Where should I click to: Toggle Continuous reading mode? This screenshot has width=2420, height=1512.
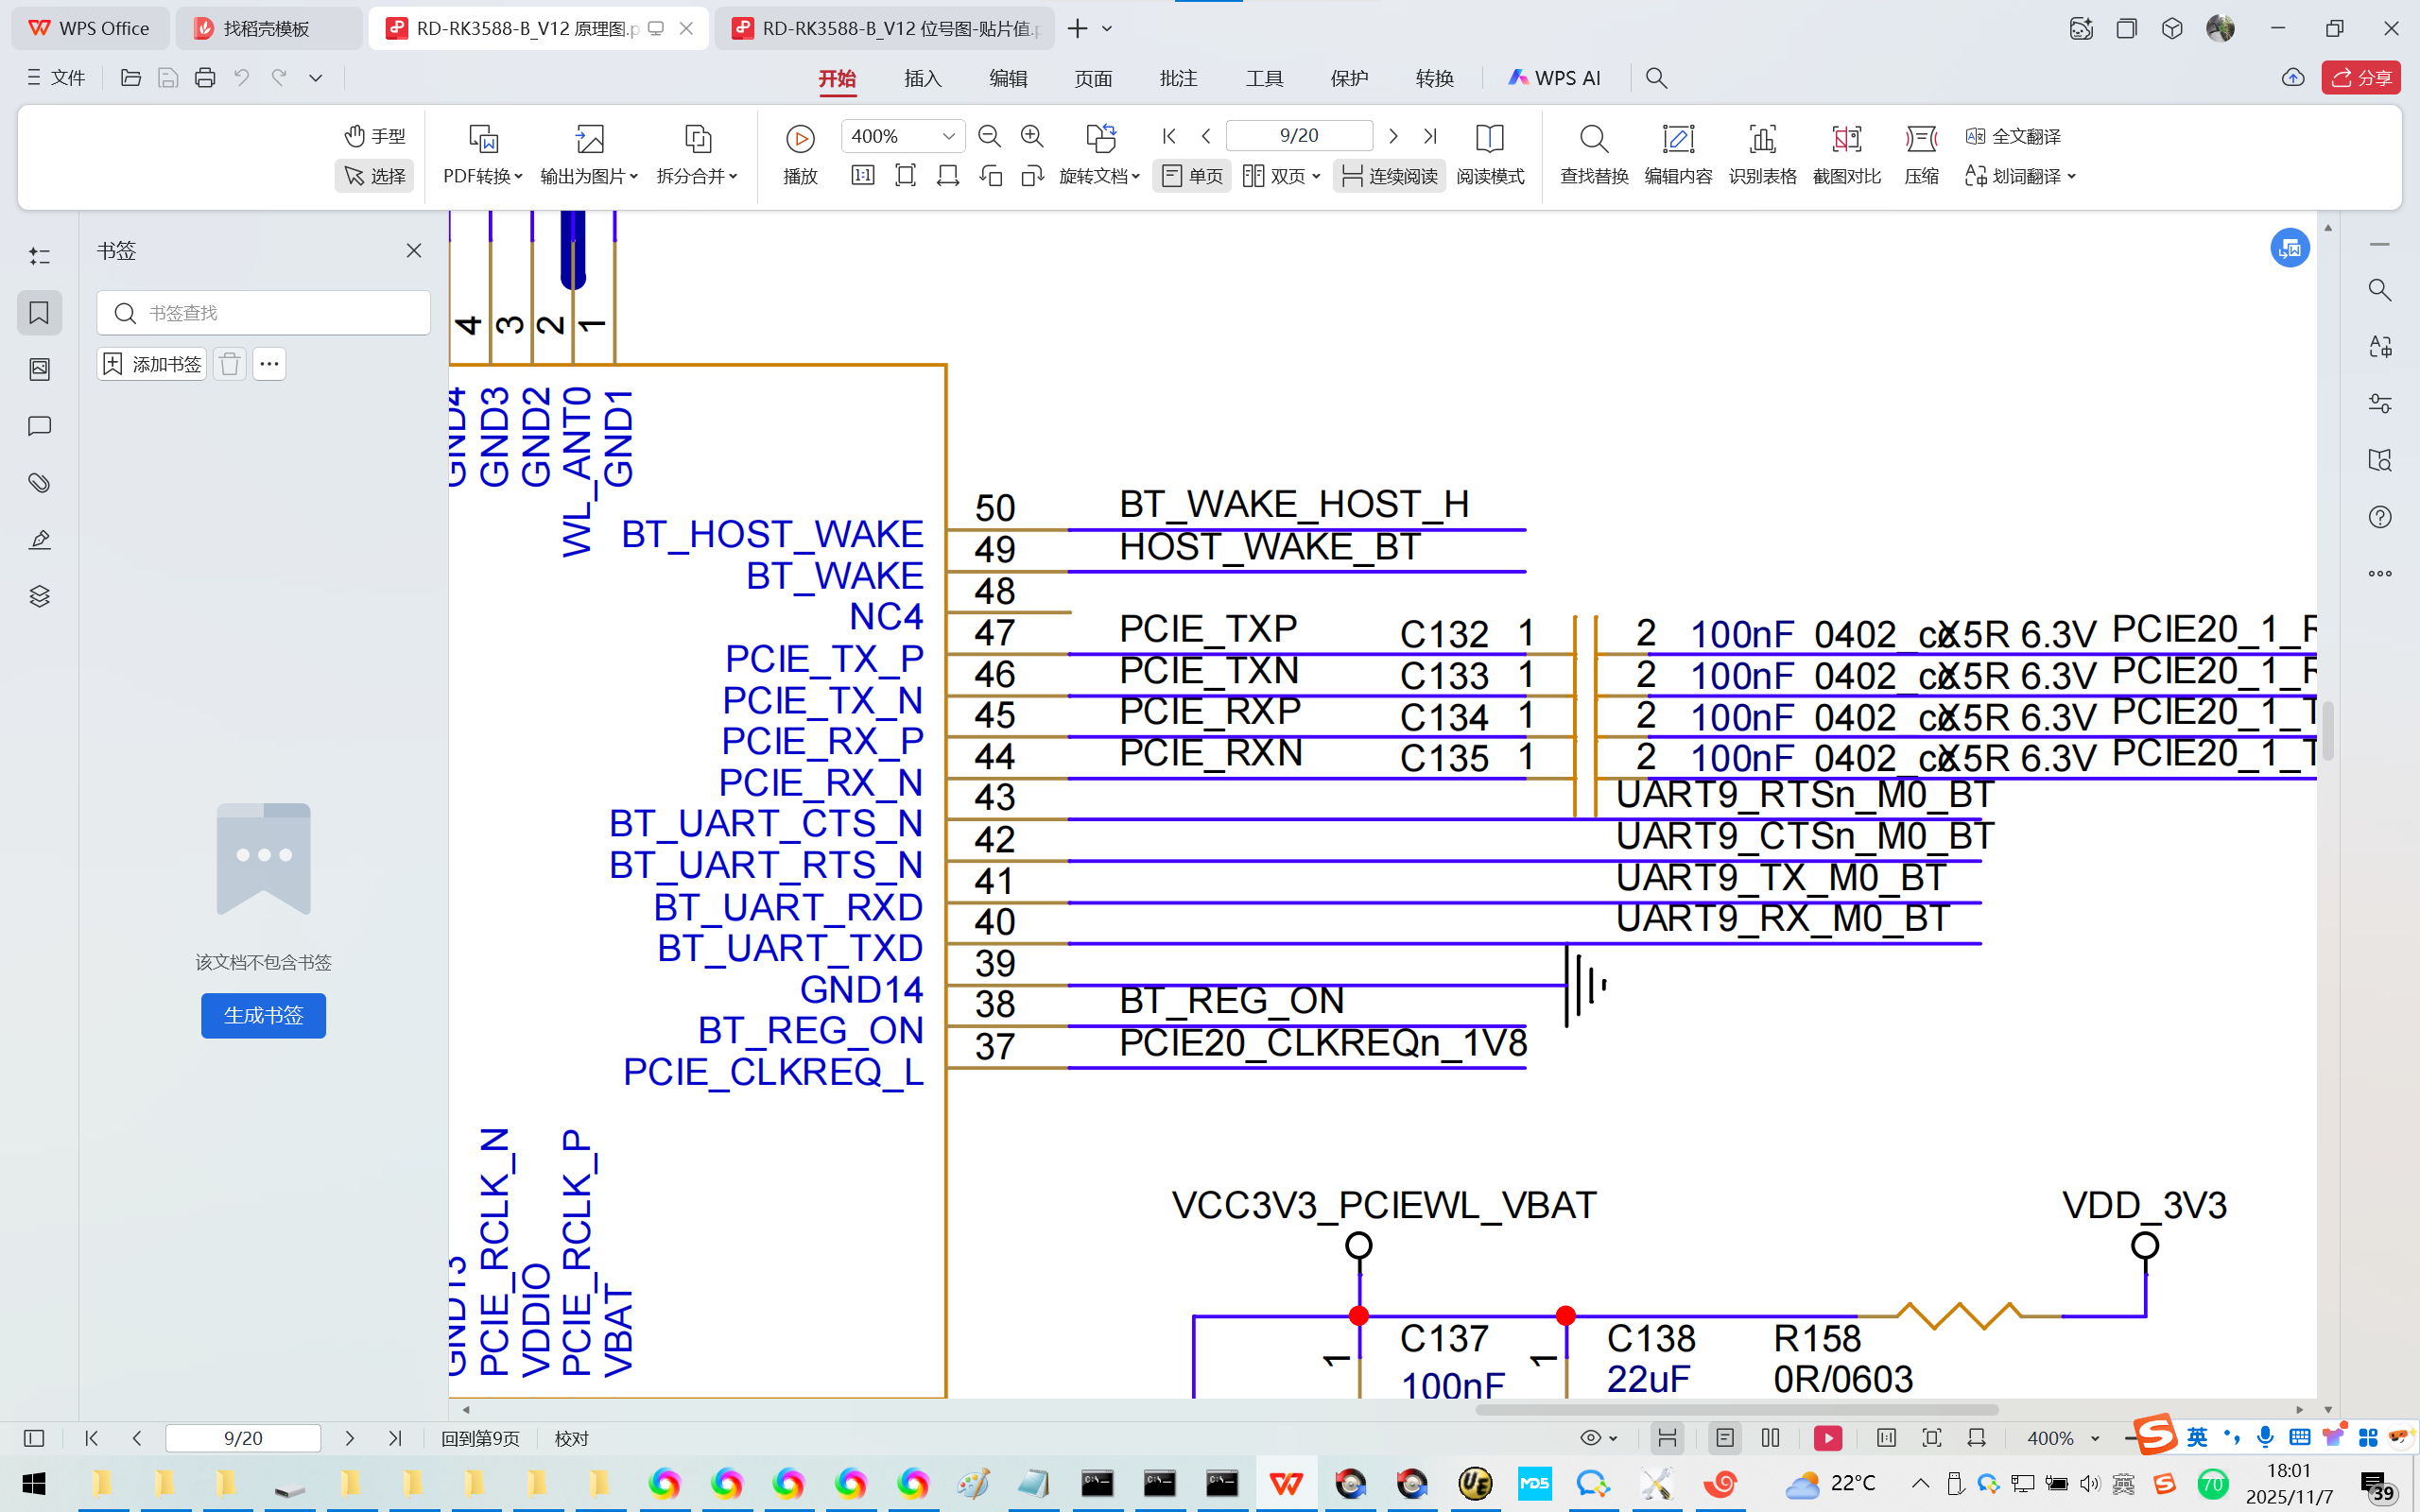(x=1389, y=176)
